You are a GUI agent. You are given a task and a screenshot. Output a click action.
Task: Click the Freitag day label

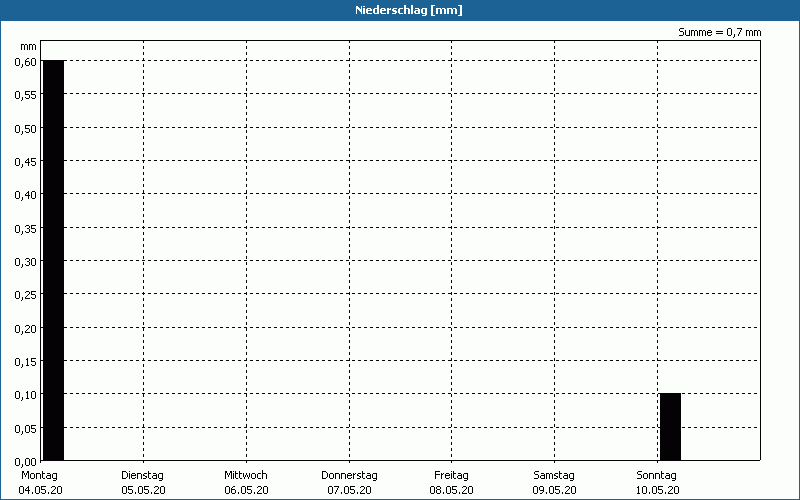(x=451, y=475)
